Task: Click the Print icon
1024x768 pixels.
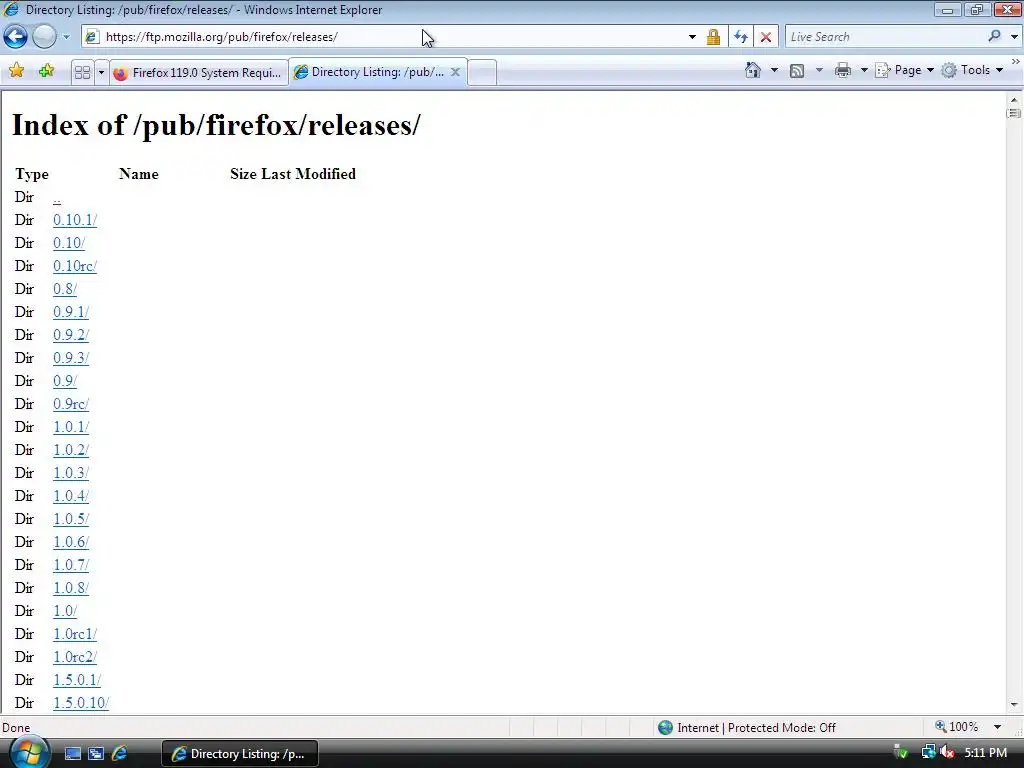Action: point(843,70)
